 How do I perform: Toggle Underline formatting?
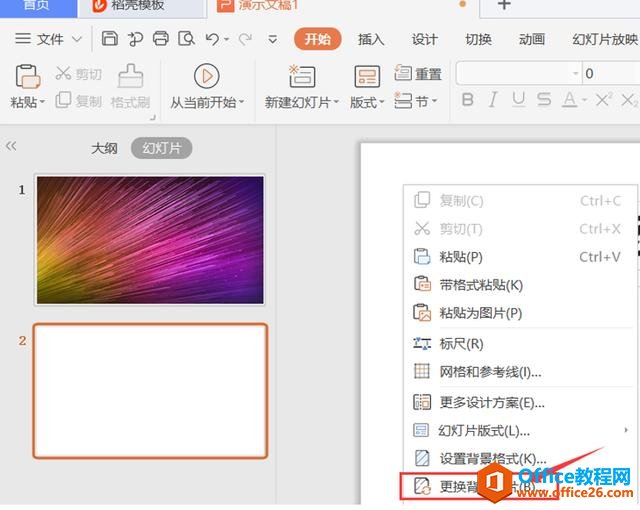[518, 100]
